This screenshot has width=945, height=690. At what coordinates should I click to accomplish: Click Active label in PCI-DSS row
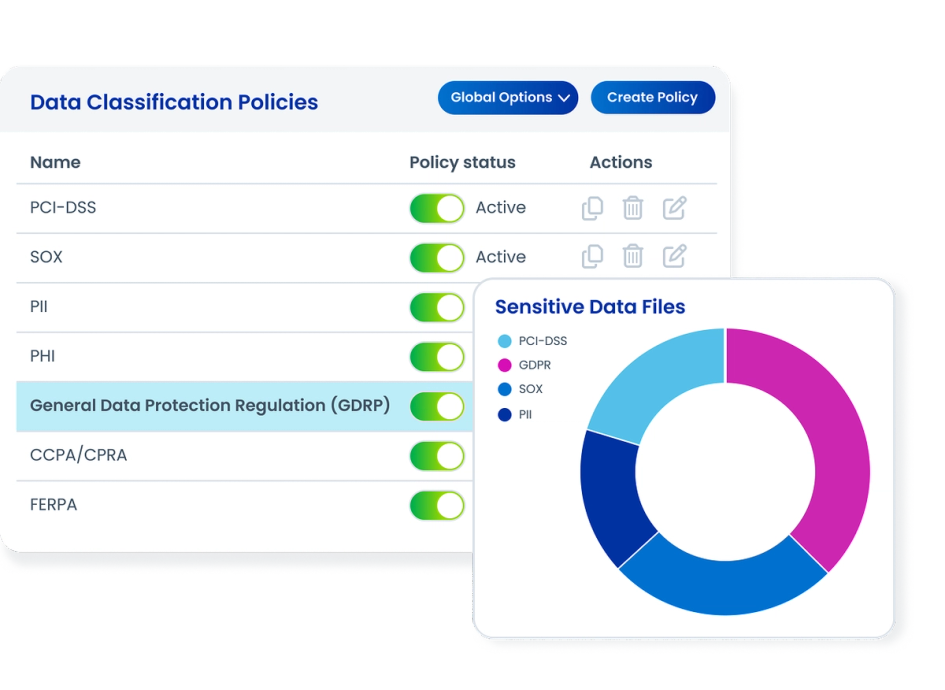pos(500,208)
